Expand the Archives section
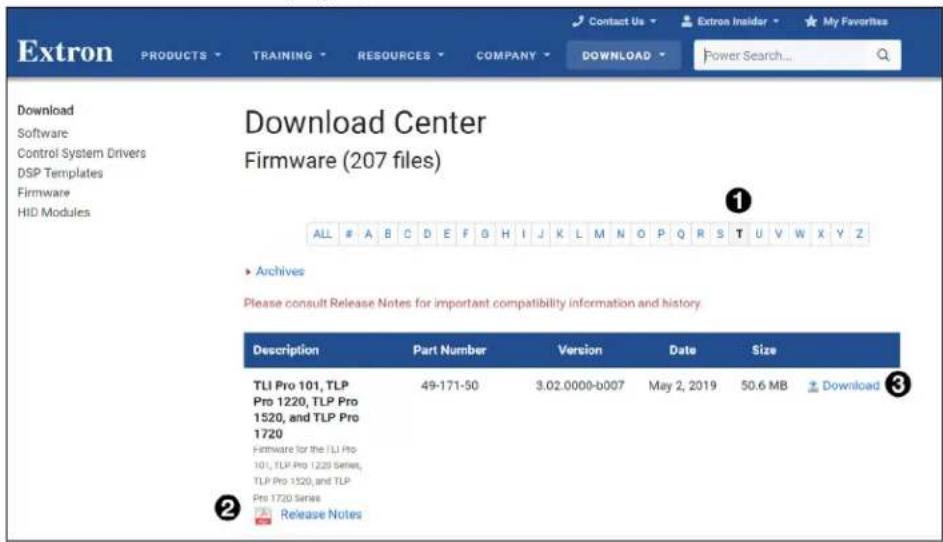943x542 pixels. (x=275, y=271)
